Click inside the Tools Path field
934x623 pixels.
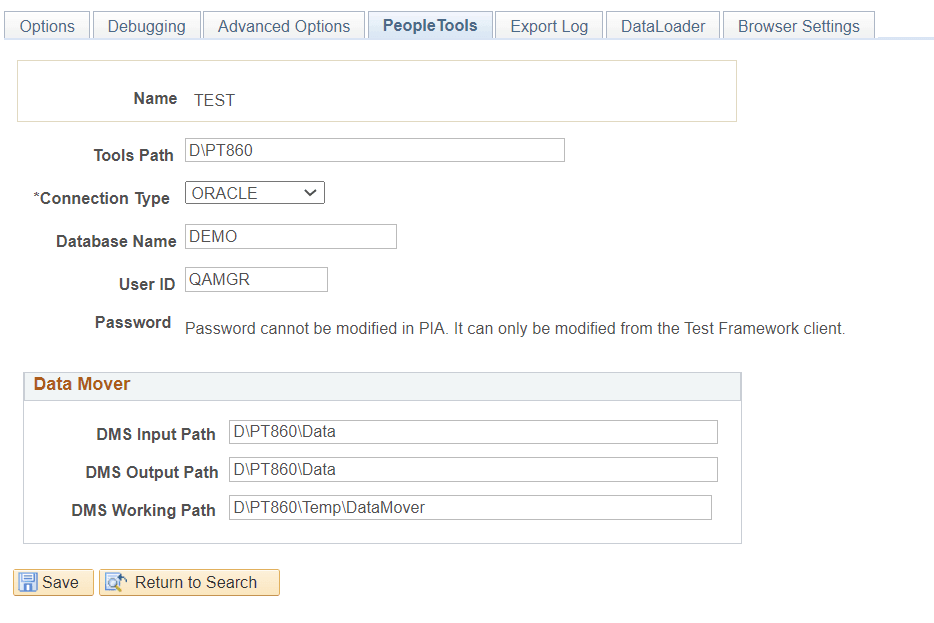coord(374,150)
